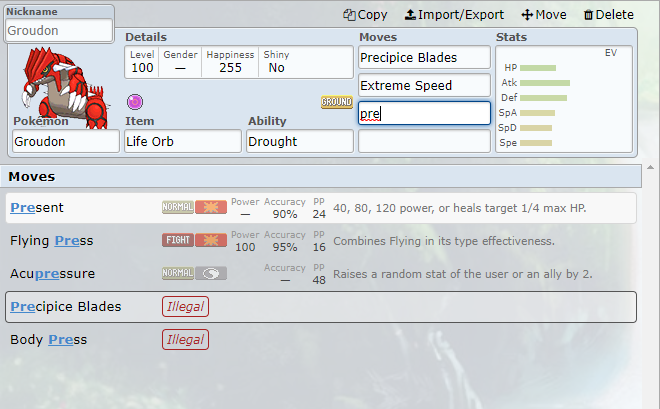Choose the move Body Press
Screen dimensions: 660x409
tap(321, 340)
